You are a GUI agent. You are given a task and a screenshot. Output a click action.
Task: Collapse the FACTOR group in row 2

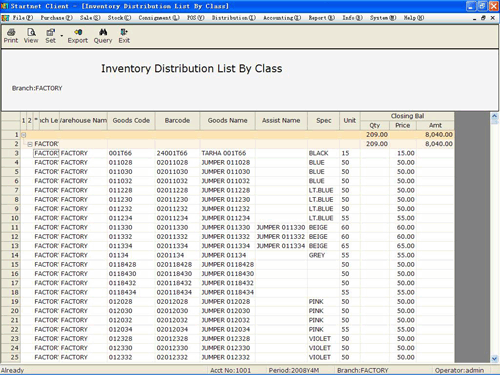tap(30, 144)
